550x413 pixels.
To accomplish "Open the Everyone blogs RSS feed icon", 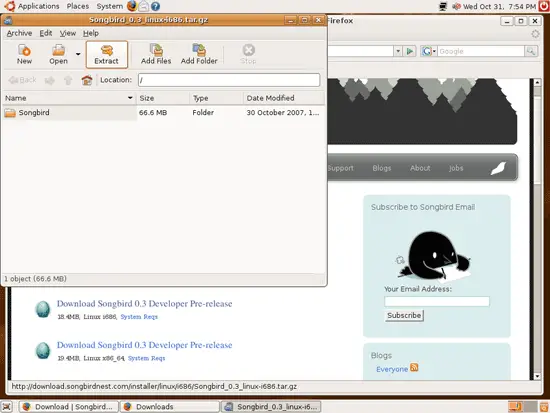I will [414, 367].
